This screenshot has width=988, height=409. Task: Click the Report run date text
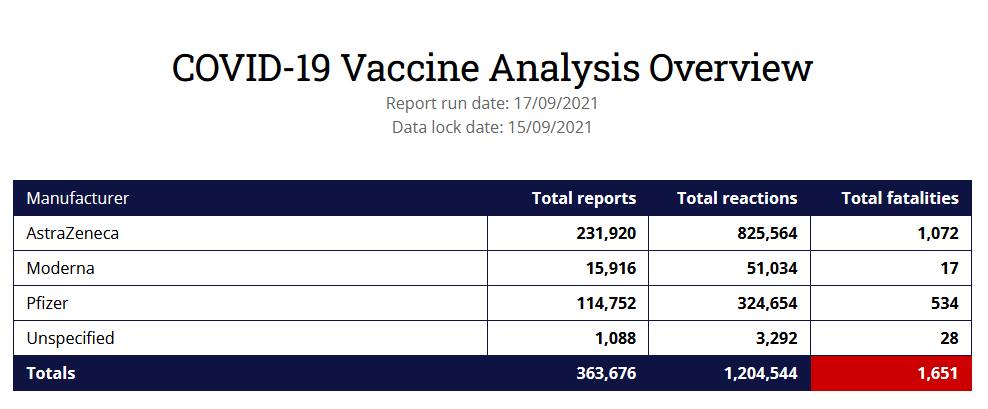(x=493, y=103)
